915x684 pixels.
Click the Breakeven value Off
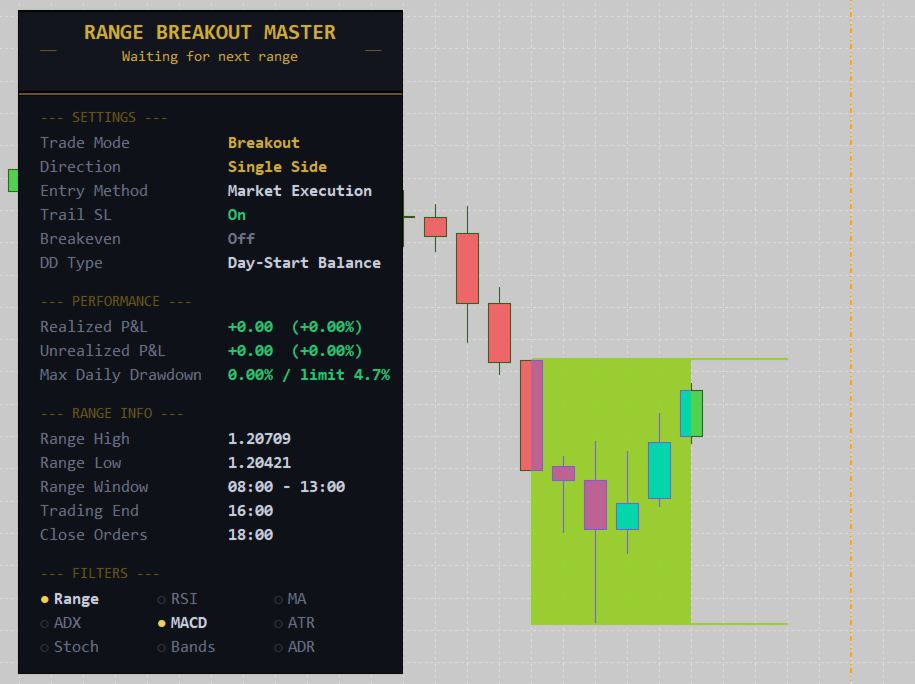241,239
